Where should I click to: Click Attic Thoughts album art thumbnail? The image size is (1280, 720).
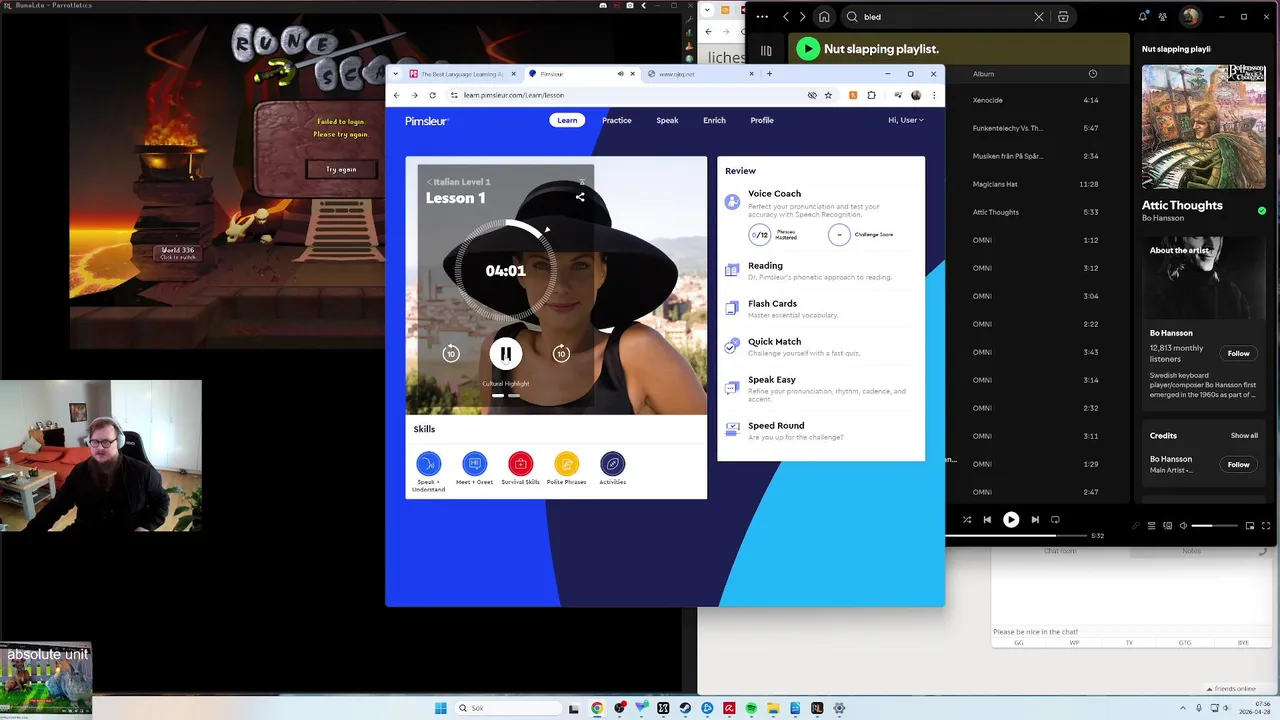click(x=1204, y=127)
